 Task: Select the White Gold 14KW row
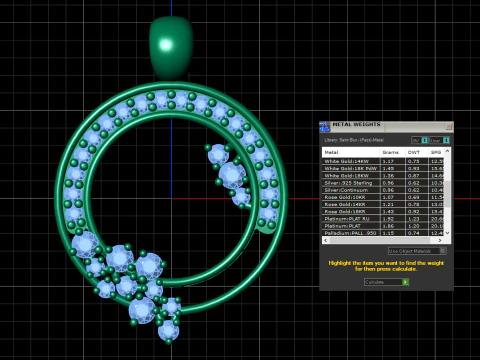pyautogui.click(x=383, y=161)
